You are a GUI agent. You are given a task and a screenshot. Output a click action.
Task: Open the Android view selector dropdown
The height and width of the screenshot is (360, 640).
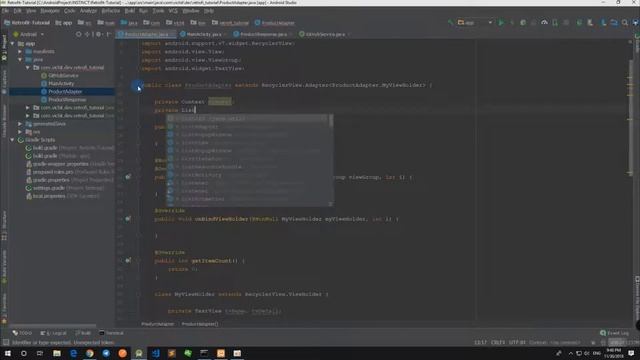pos(28,34)
